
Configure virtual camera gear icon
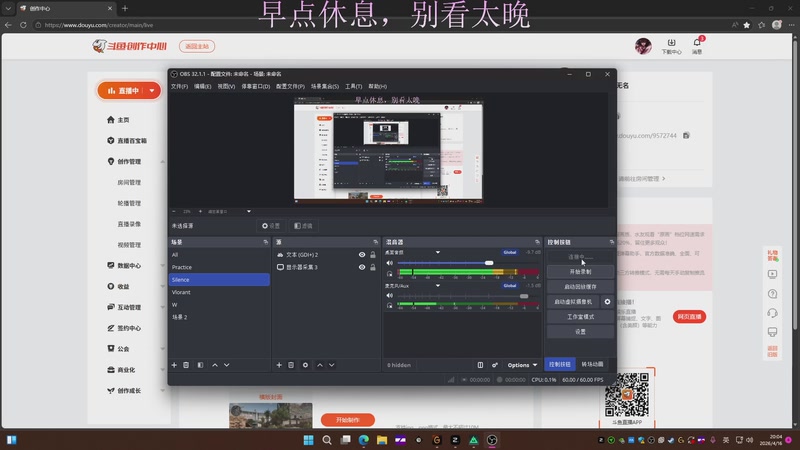607,302
